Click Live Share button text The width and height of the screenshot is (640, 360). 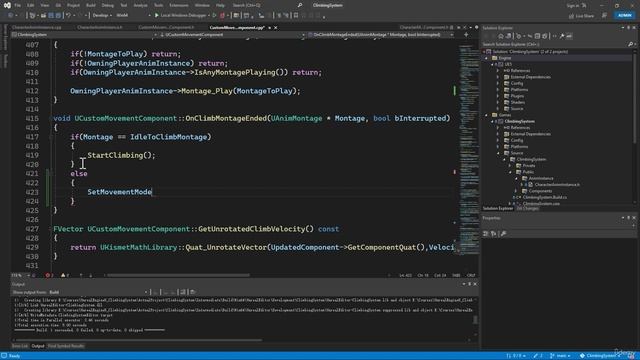point(584,16)
